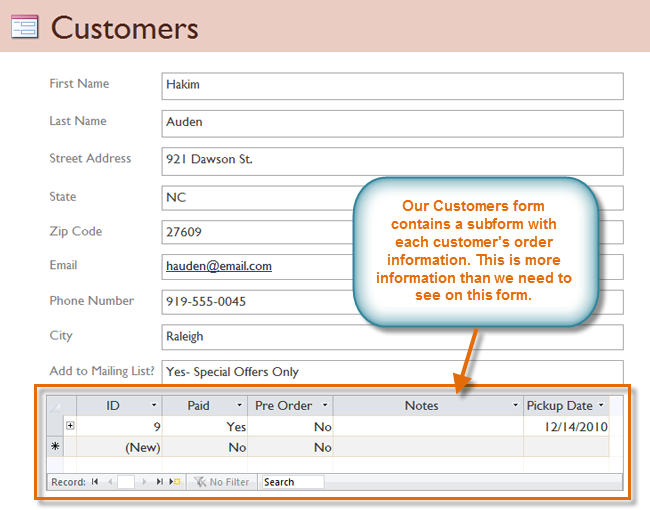Viewport: 650px width, 510px height.
Task: Click the First Name field containing Hakim
Action: (392, 86)
